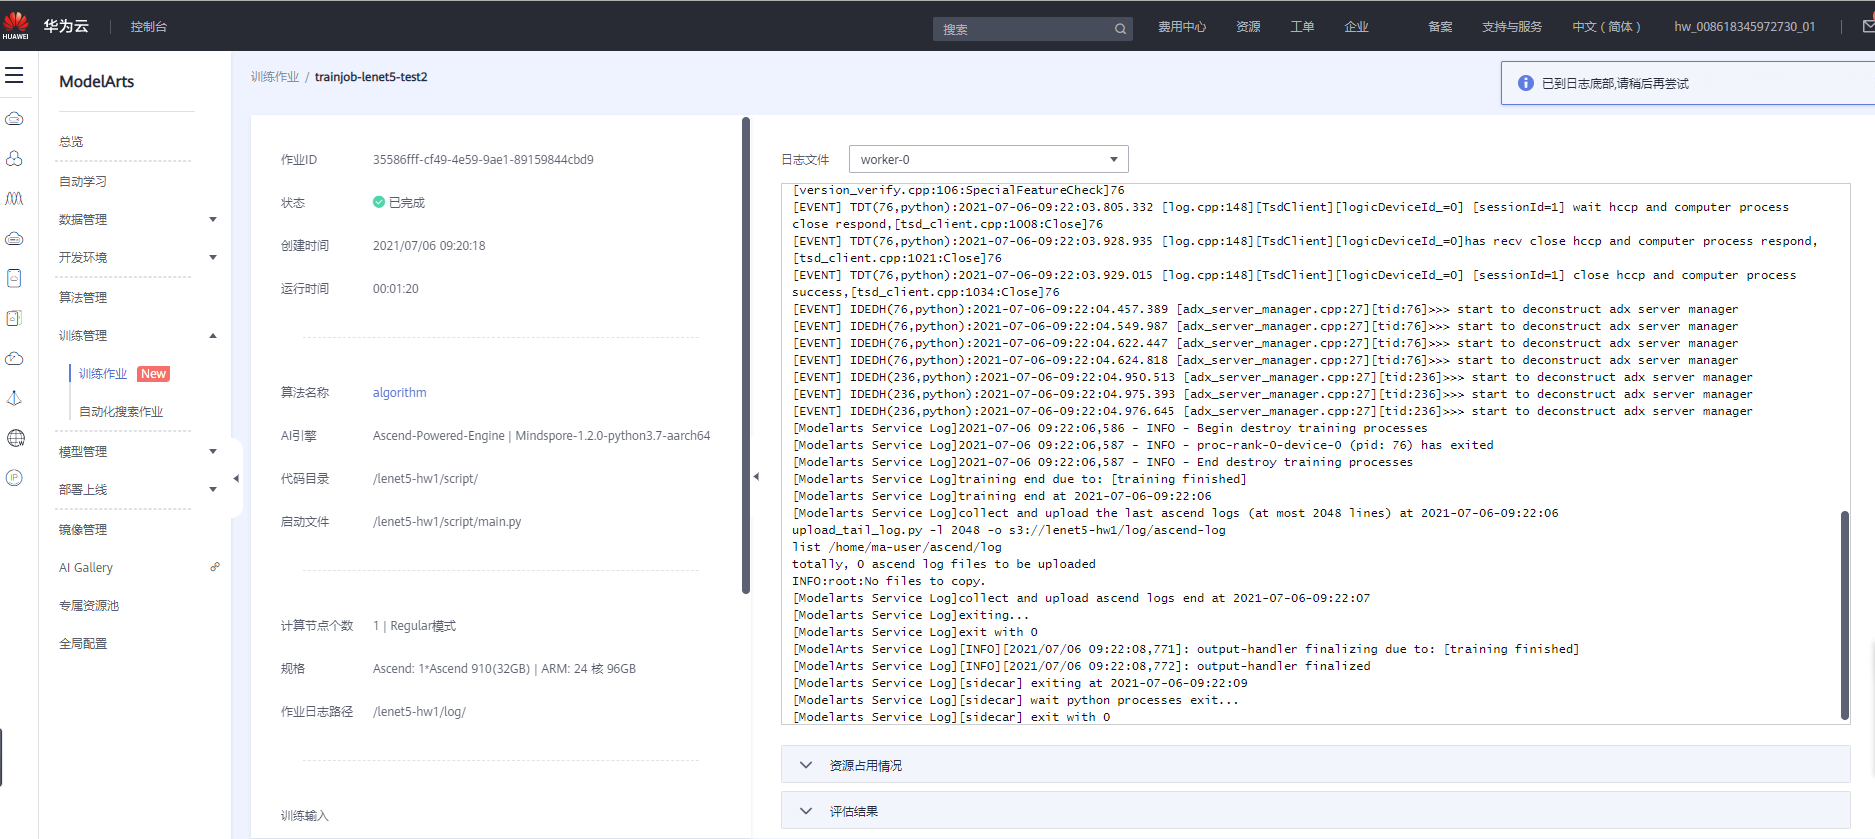Click the run time value 00:01:20
Screen dimensions: 1875x839
pyautogui.click(x=396, y=289)
